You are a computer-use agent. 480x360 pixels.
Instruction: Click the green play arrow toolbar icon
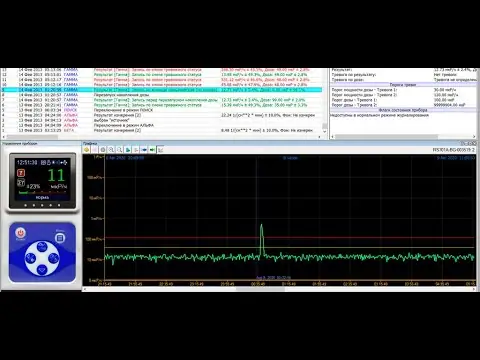click(x=128, y=150)
